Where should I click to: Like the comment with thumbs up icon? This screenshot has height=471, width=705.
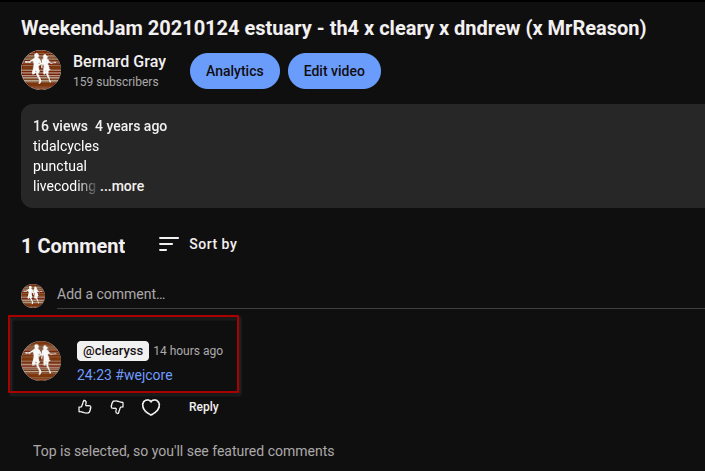point(85,407)
